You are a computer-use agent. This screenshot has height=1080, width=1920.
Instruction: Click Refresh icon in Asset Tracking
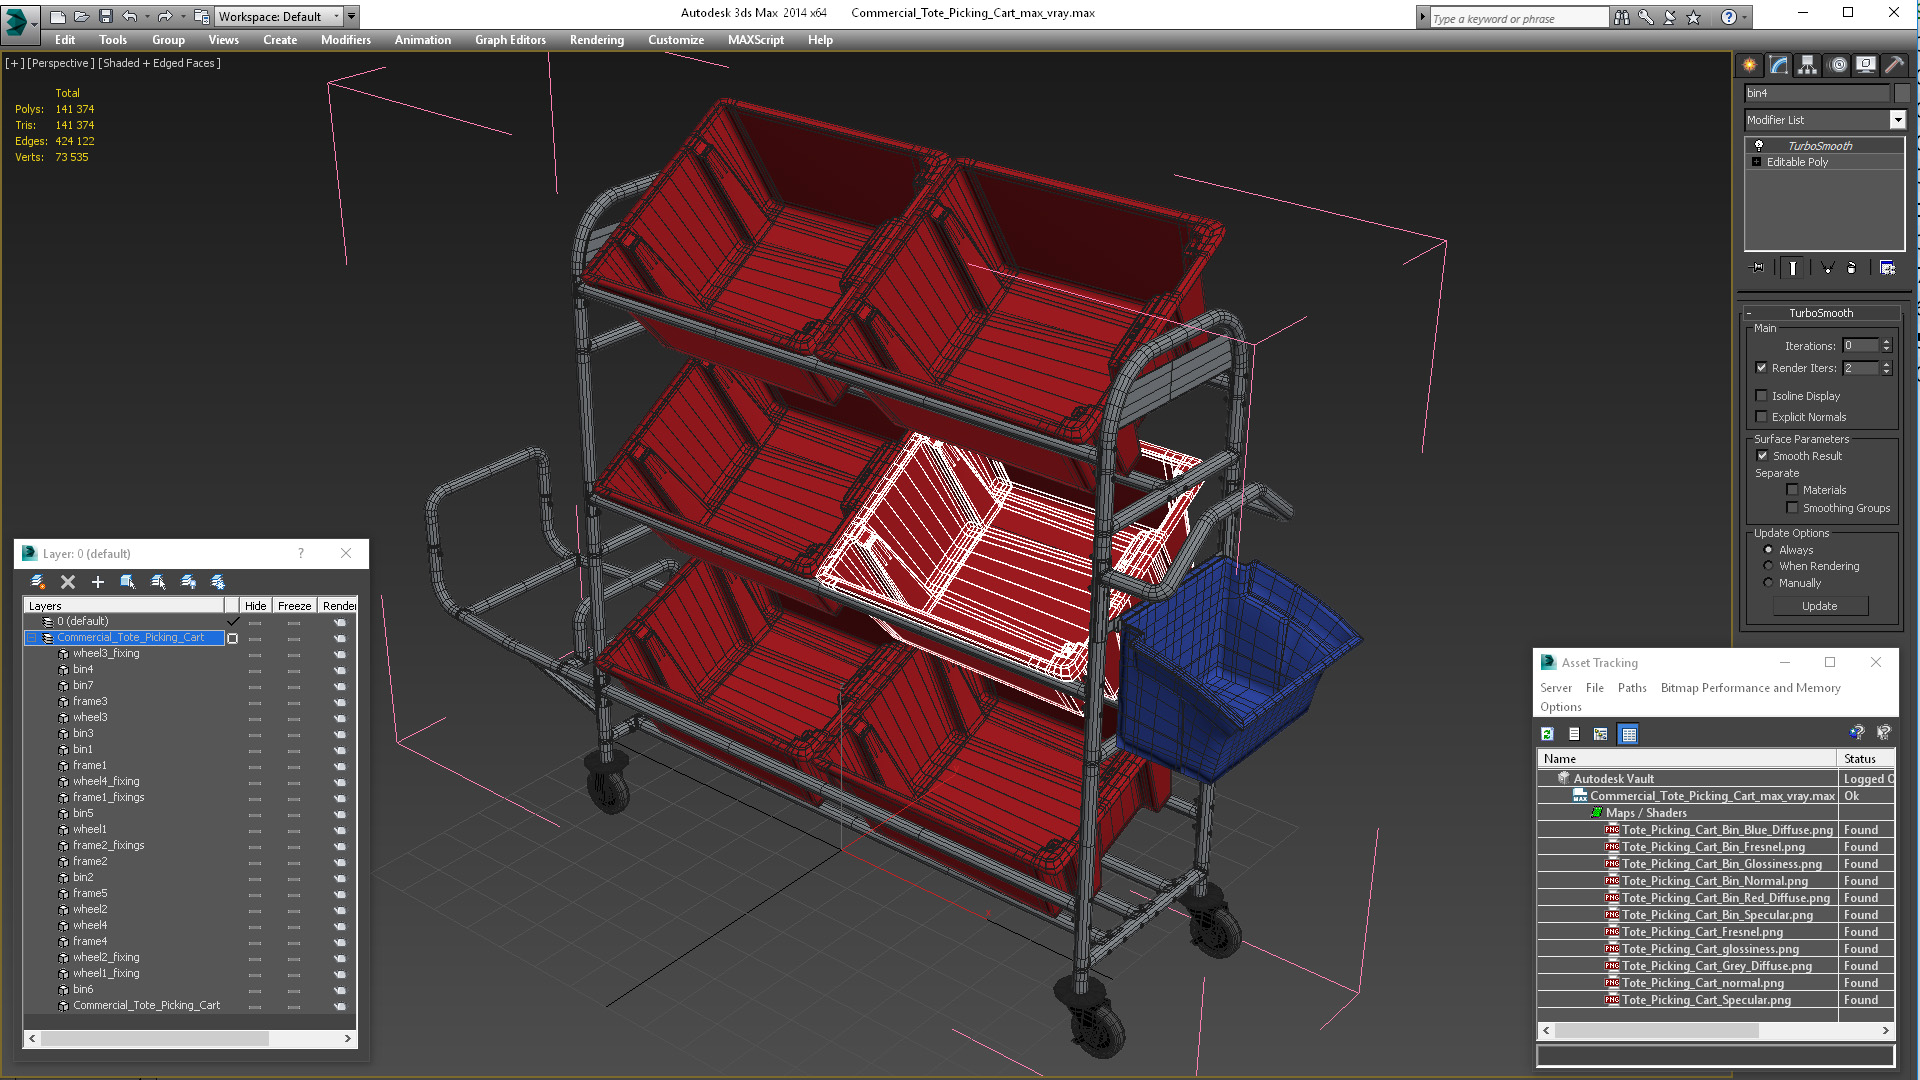coord(1547,734)
